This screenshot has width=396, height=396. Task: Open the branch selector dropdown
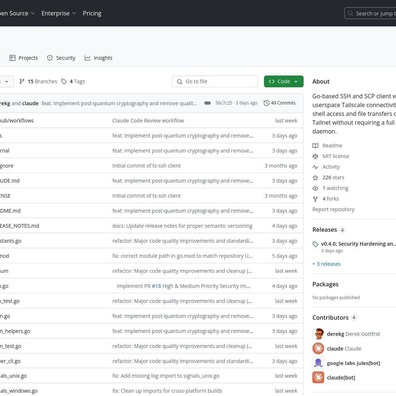point(6,81)
